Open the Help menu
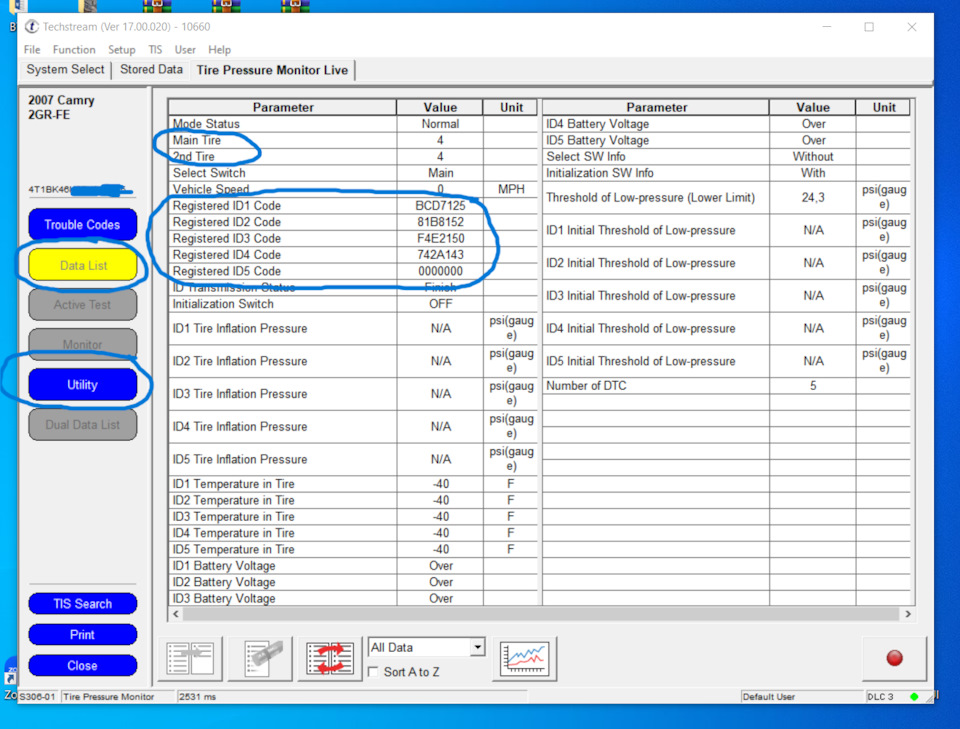 pyautogui.click(x=219, y=50)
